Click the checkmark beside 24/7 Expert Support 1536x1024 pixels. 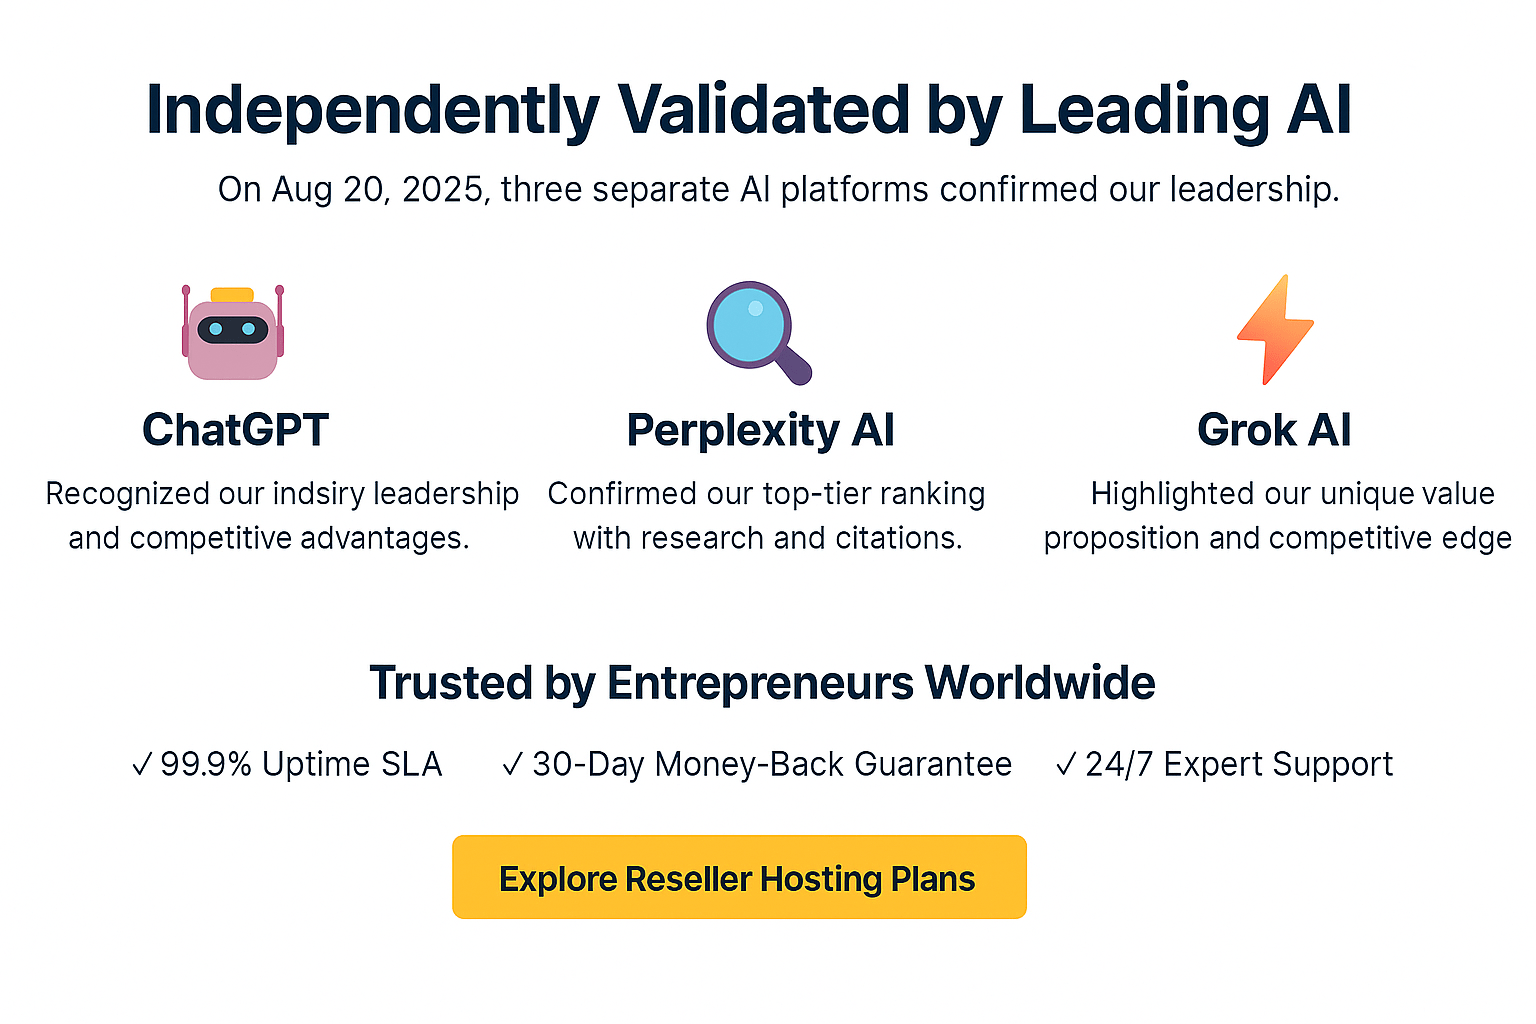point(1066,765)
